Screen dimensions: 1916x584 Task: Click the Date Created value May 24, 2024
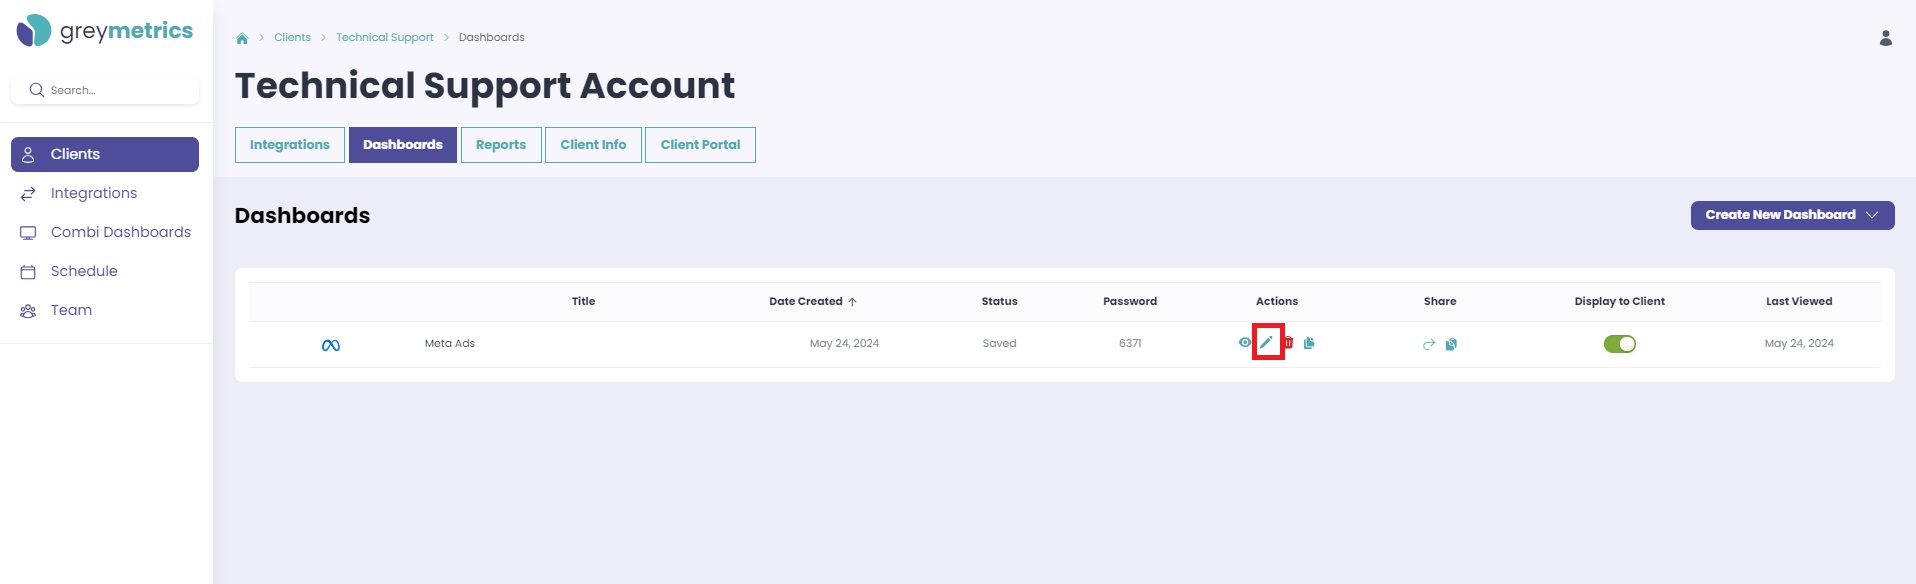point(844,343)
